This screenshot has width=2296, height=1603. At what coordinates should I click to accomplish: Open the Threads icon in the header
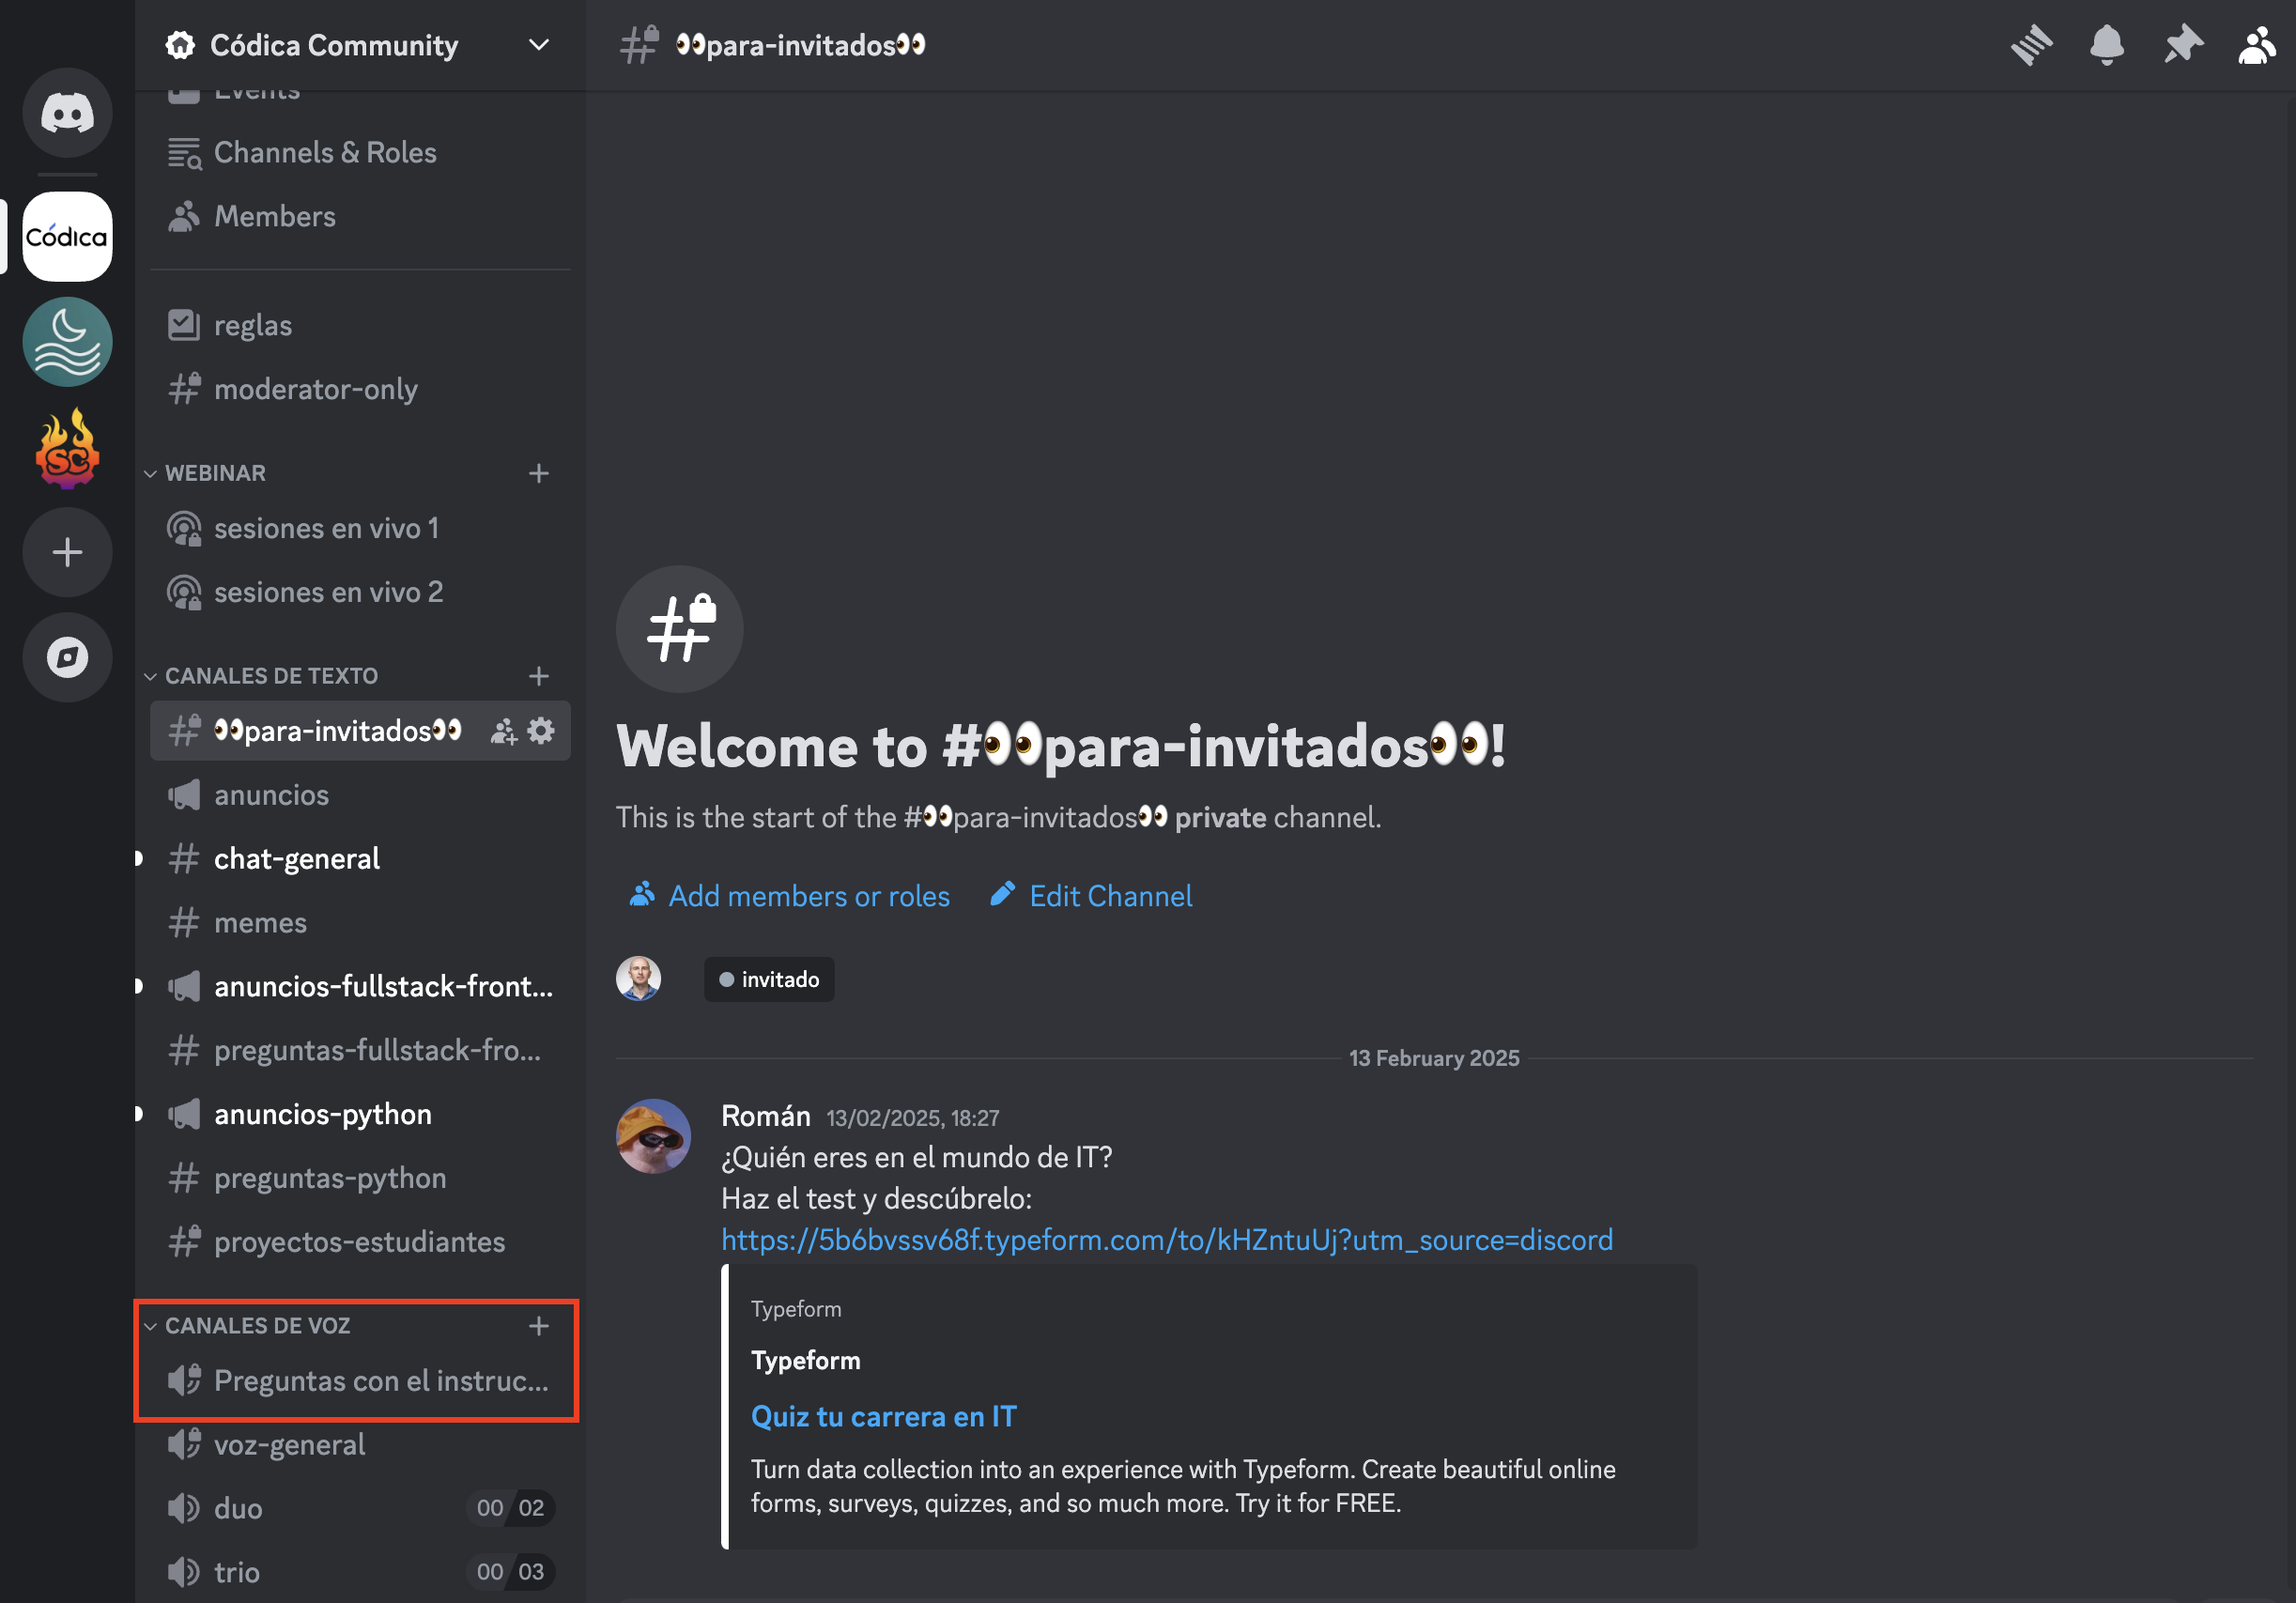coord(2031,44)
